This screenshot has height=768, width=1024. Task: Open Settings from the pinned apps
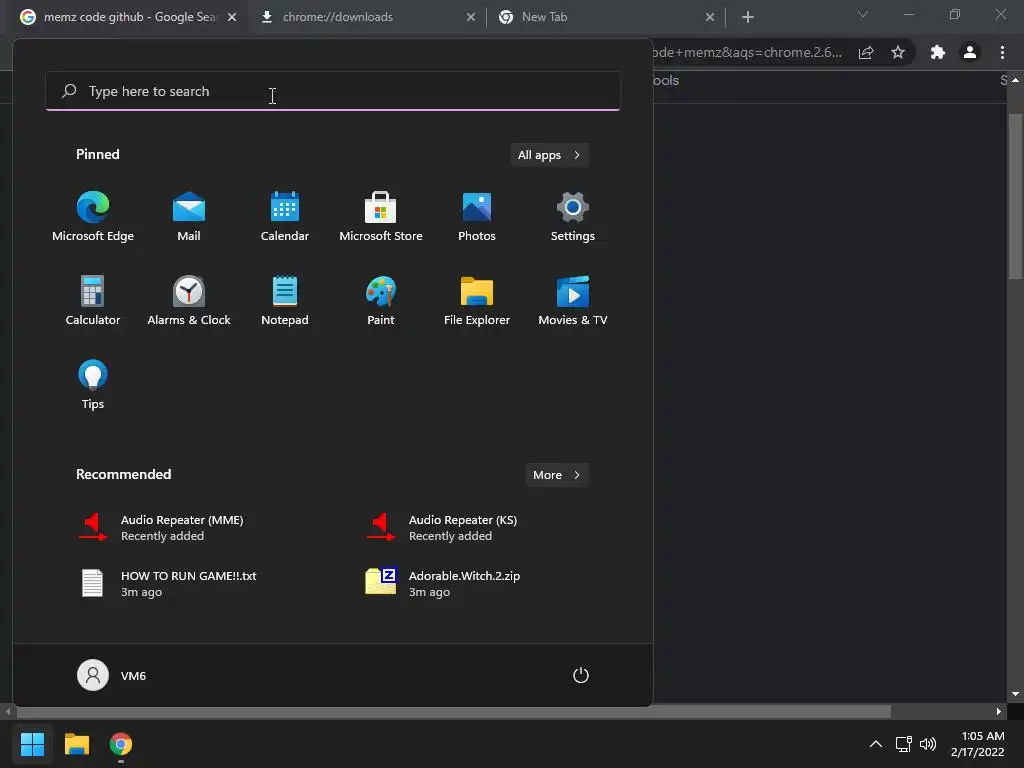click(x=573, y=216)
